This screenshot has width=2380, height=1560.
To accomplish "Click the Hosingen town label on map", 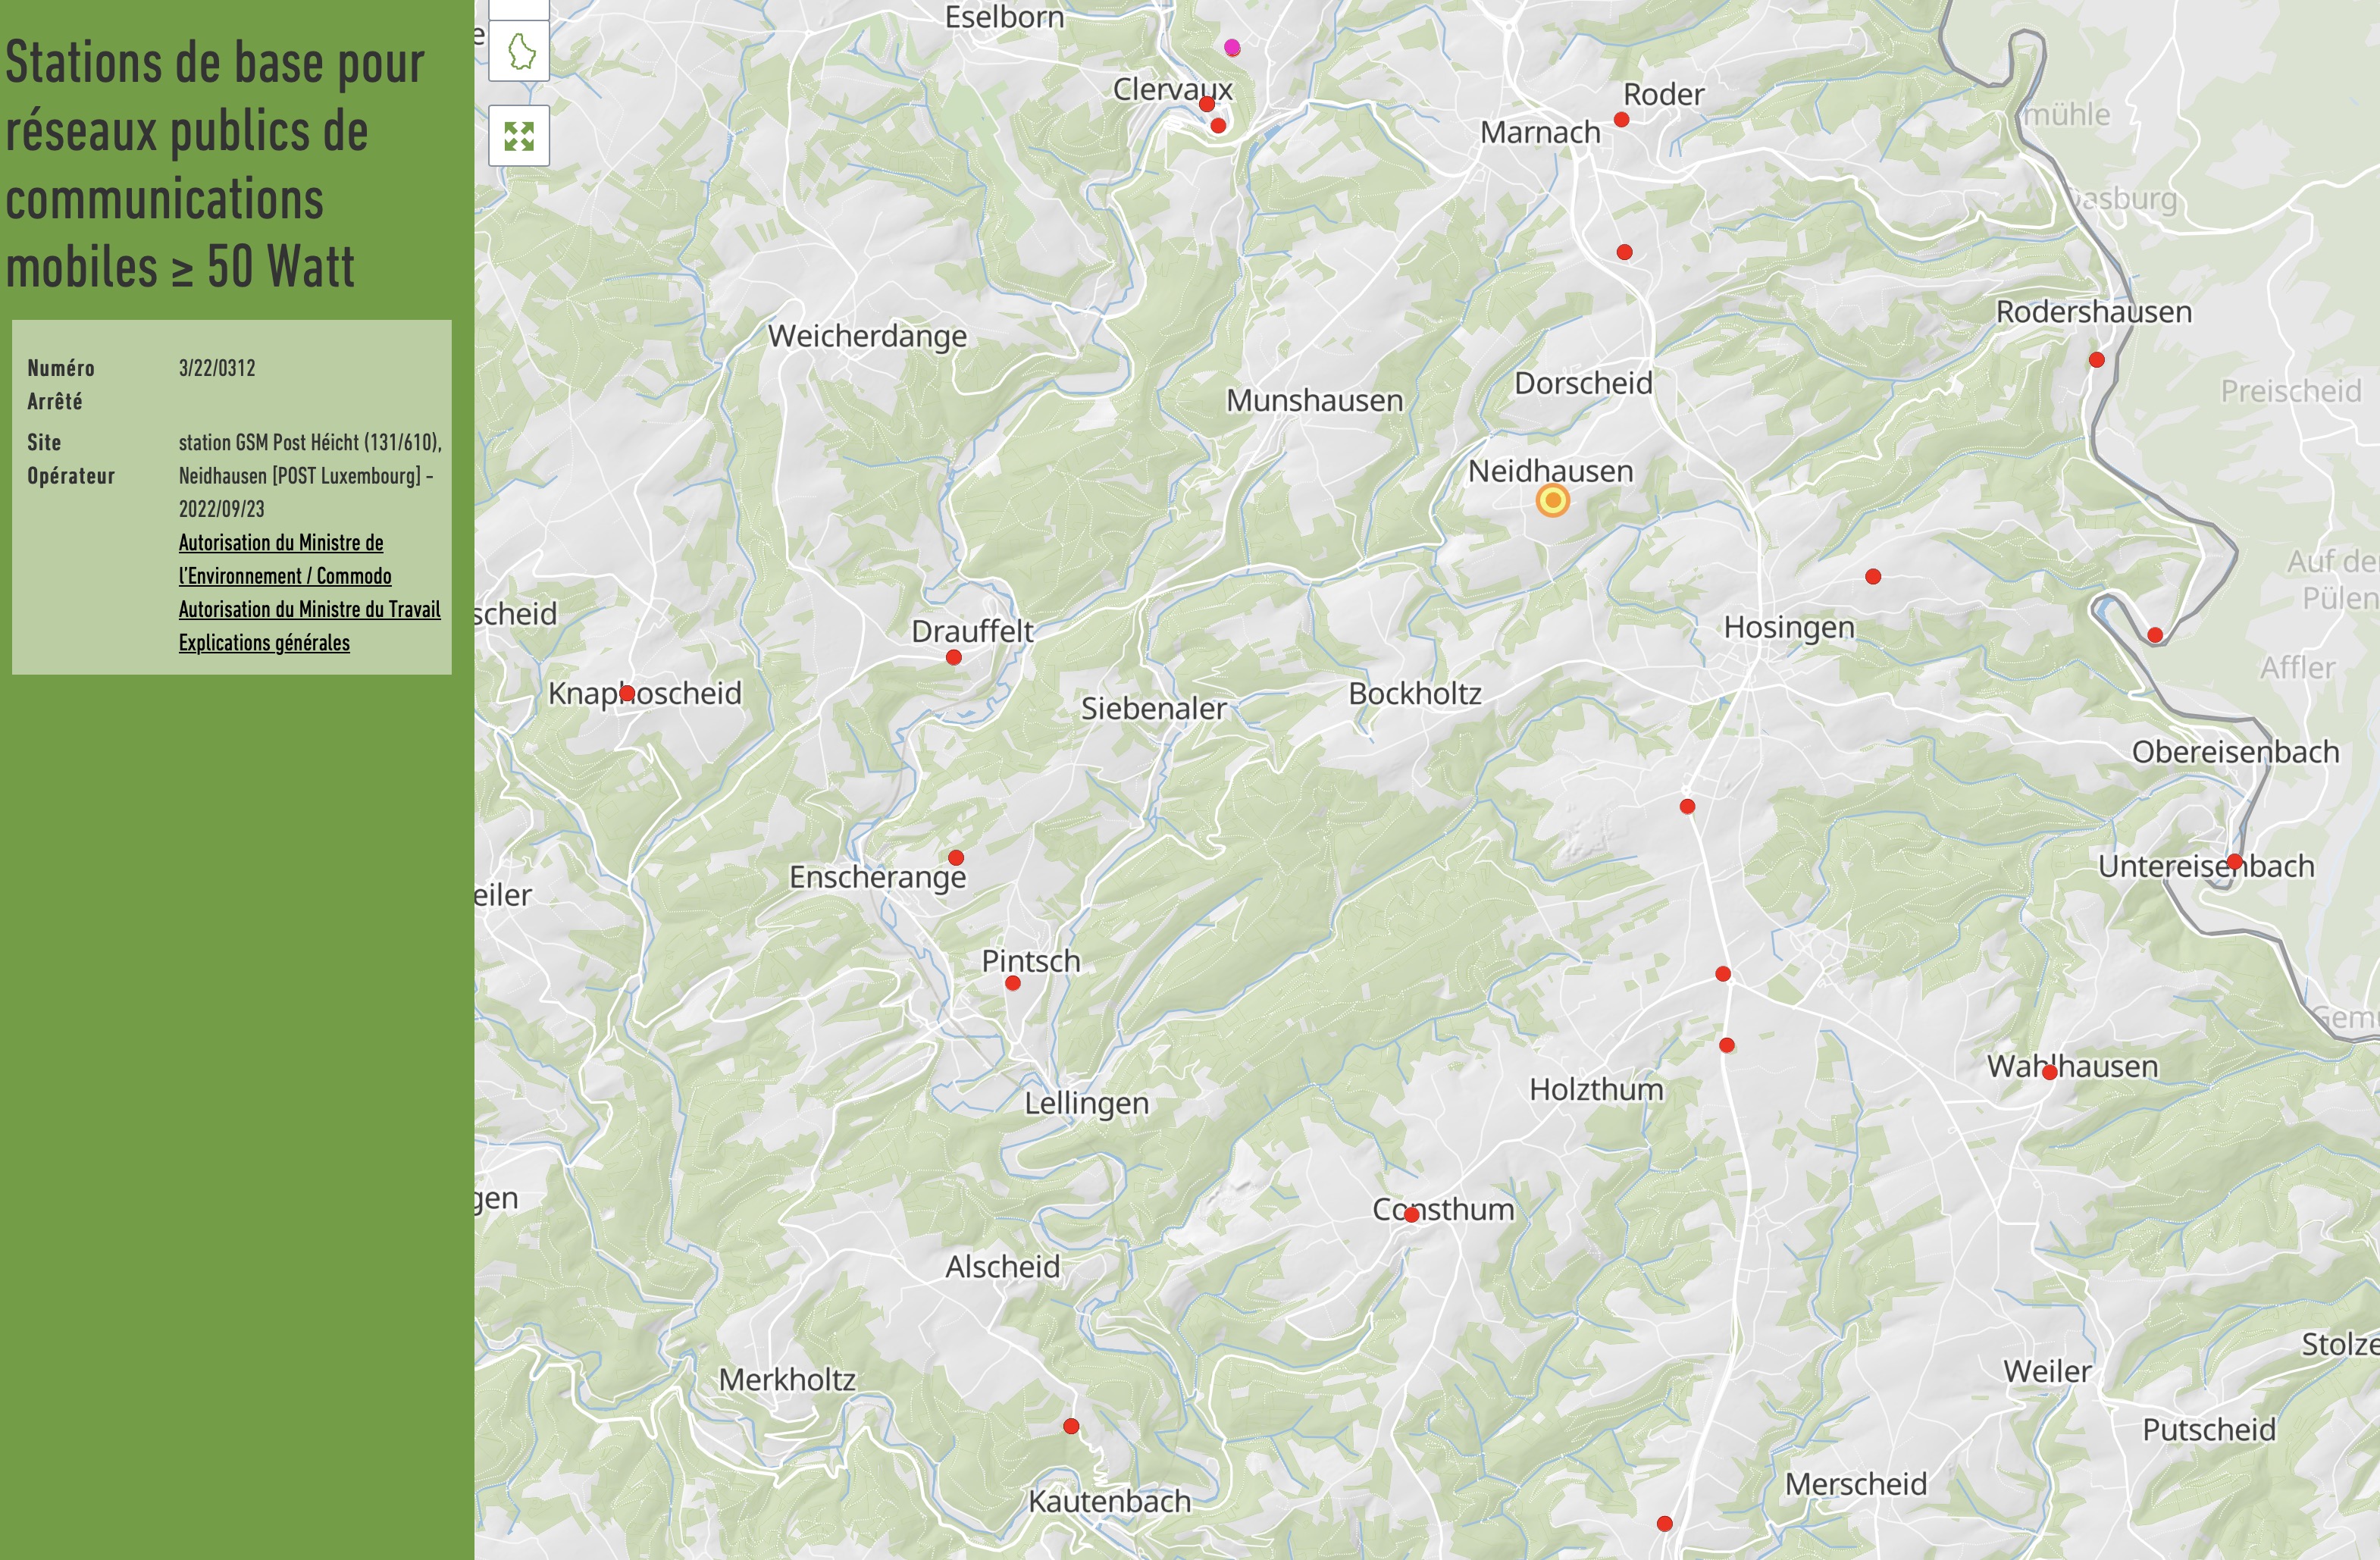I will click(x=1789, y=628).
